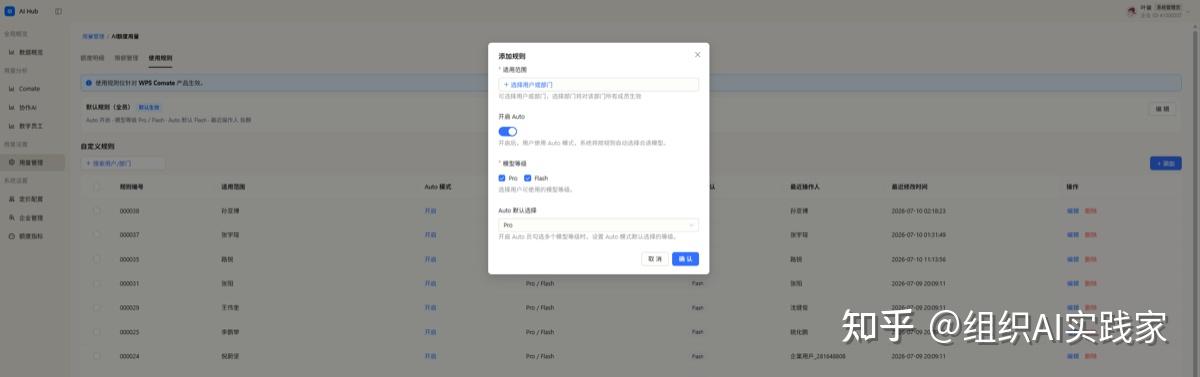Open the Auto 默认选择 dropdown showing Pro
The image size is (1200, 377).
click(x=598, y=225)
